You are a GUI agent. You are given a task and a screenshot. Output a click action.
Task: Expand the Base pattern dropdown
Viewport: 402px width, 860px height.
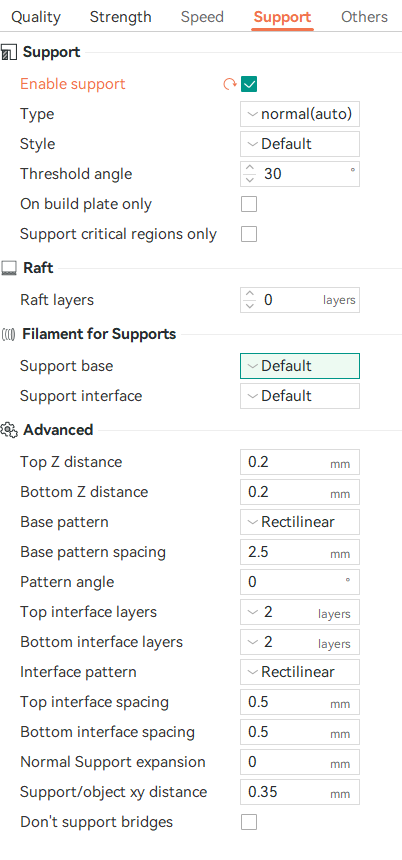pyautogui.click(x=300, y=522)
